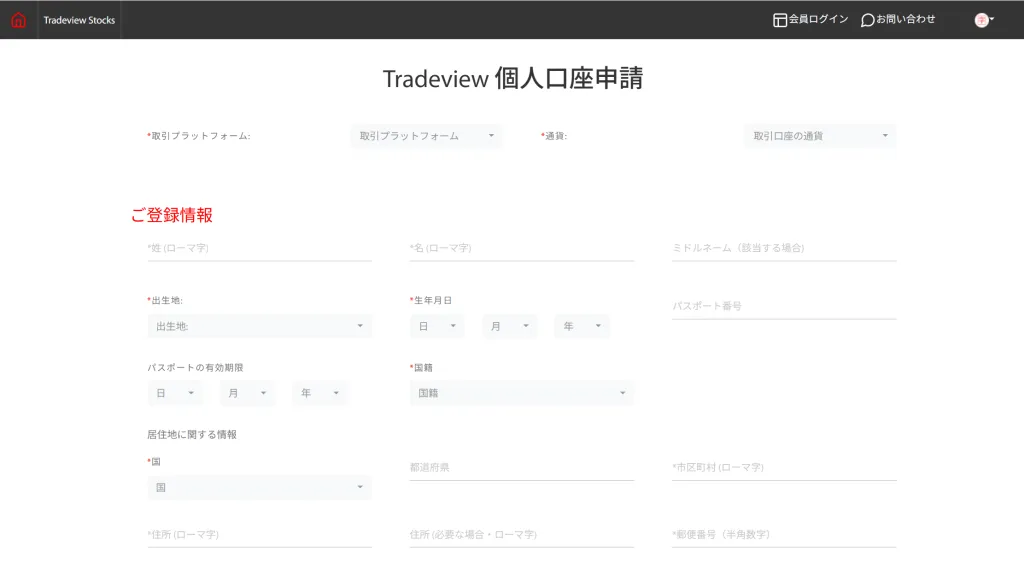The image size is (1024, 575).
Task: Open the 取引口座の通貨 currency dropdown
Action: pyautogui.click(x=819, y=136)
